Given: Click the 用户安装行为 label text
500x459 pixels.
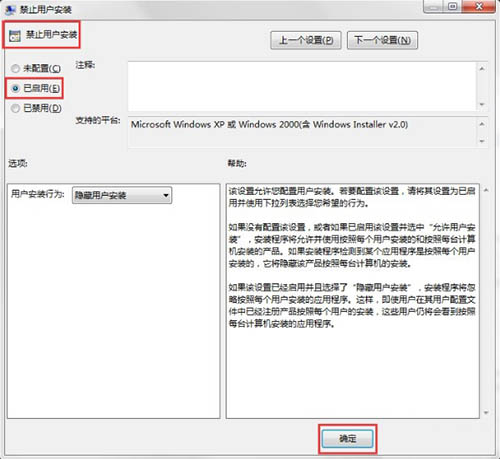Looking at the screenshot, I should pyautogui.click(x=38, y=194).
